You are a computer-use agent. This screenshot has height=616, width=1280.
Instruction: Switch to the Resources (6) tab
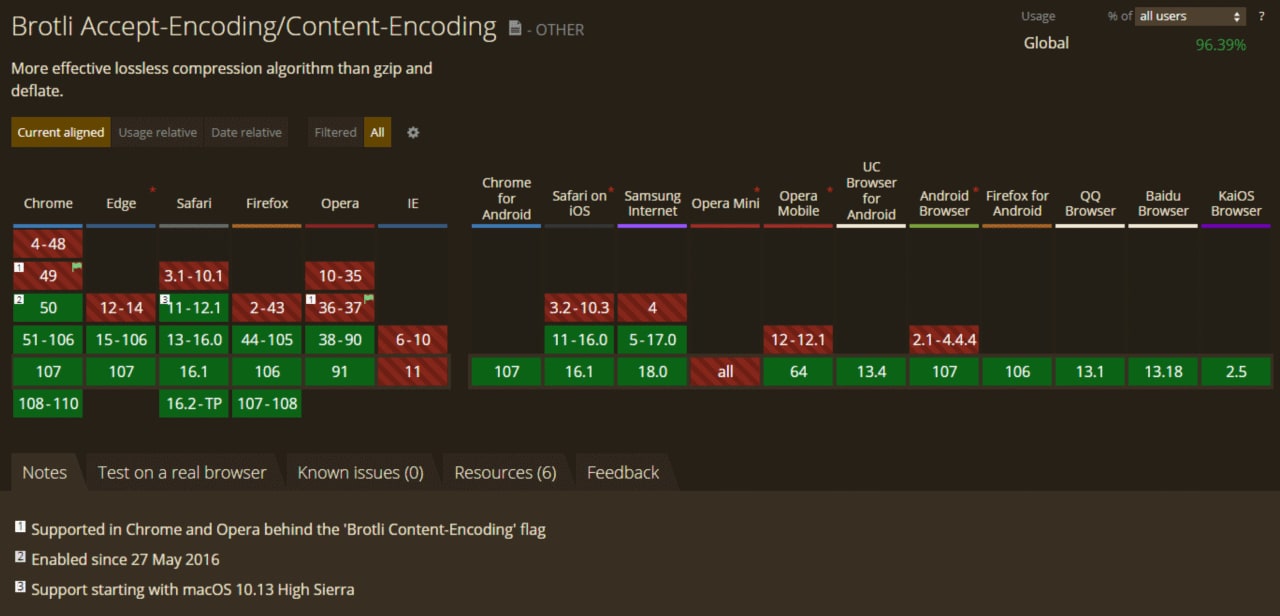(506, 472)
